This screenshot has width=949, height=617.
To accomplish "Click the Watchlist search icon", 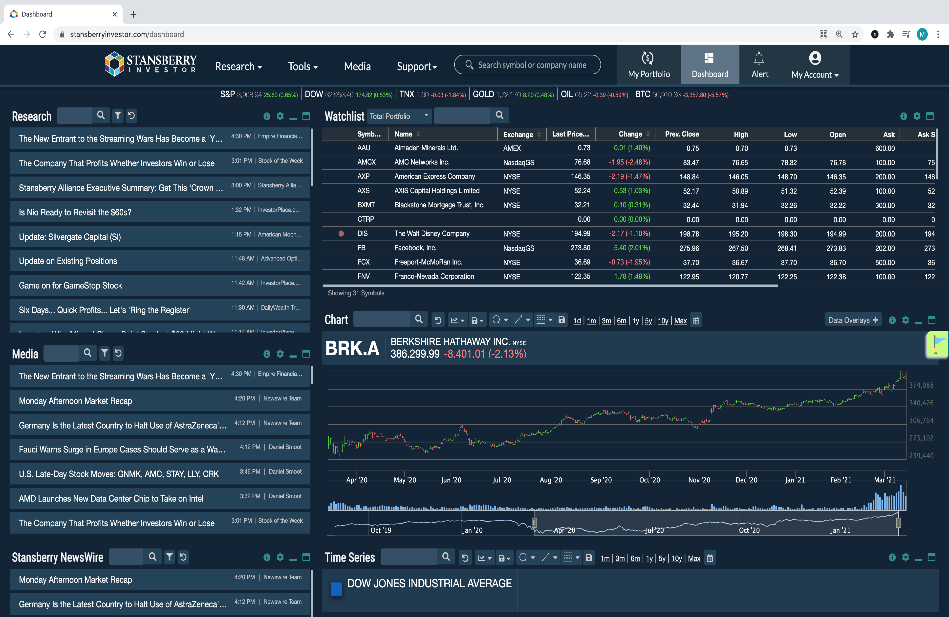I will click(499, 115).
